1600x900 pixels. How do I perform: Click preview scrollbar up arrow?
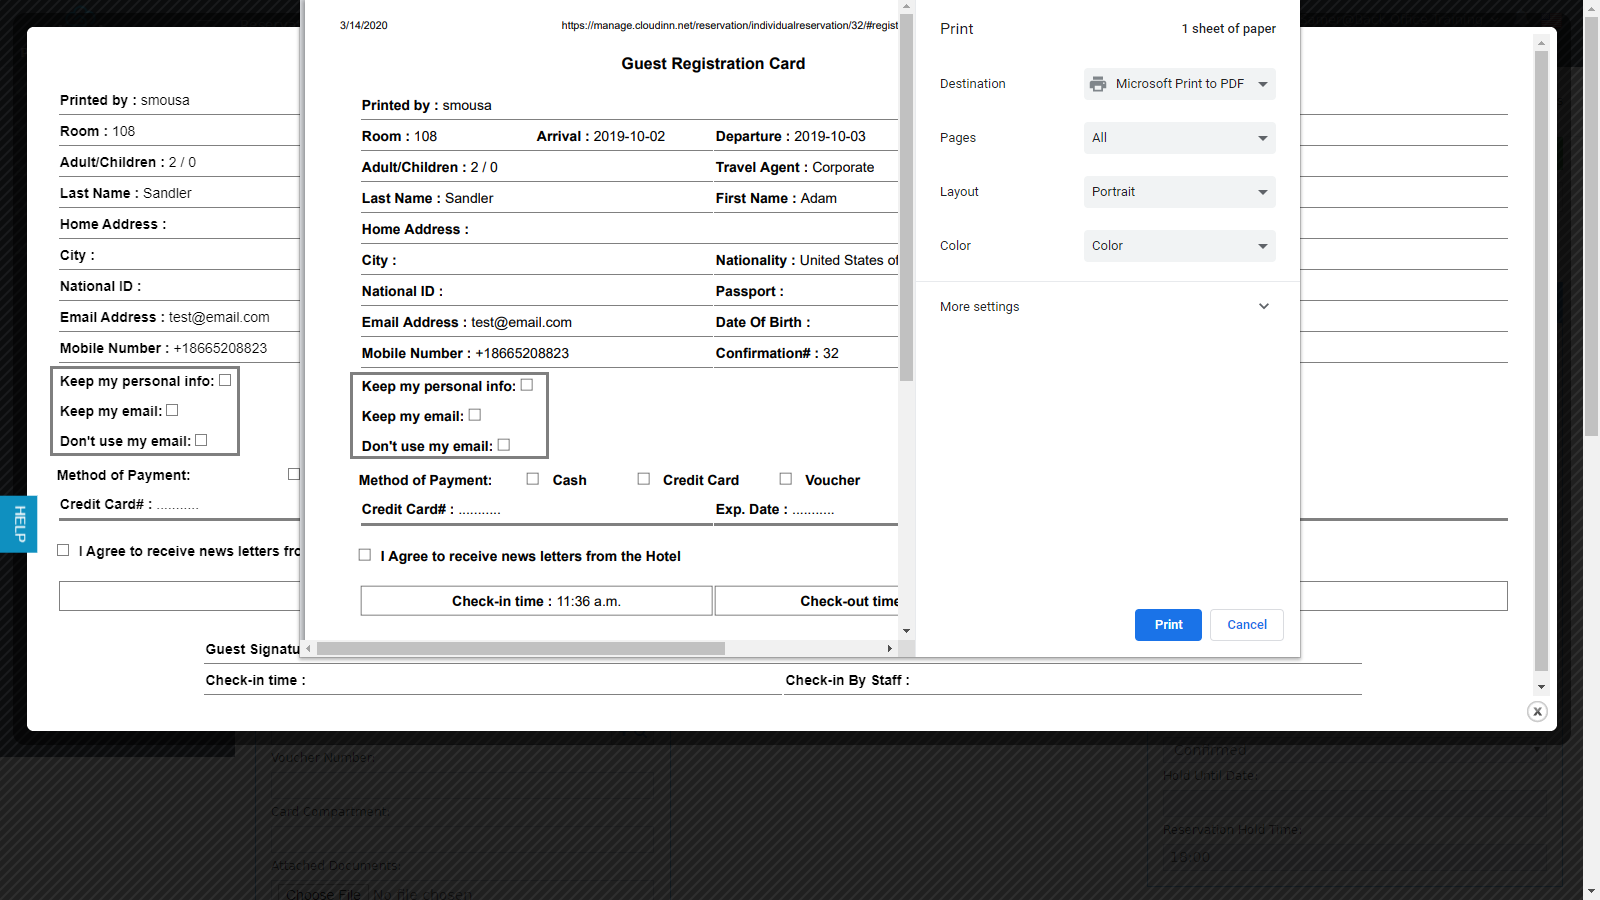click(x=906, y=6)
